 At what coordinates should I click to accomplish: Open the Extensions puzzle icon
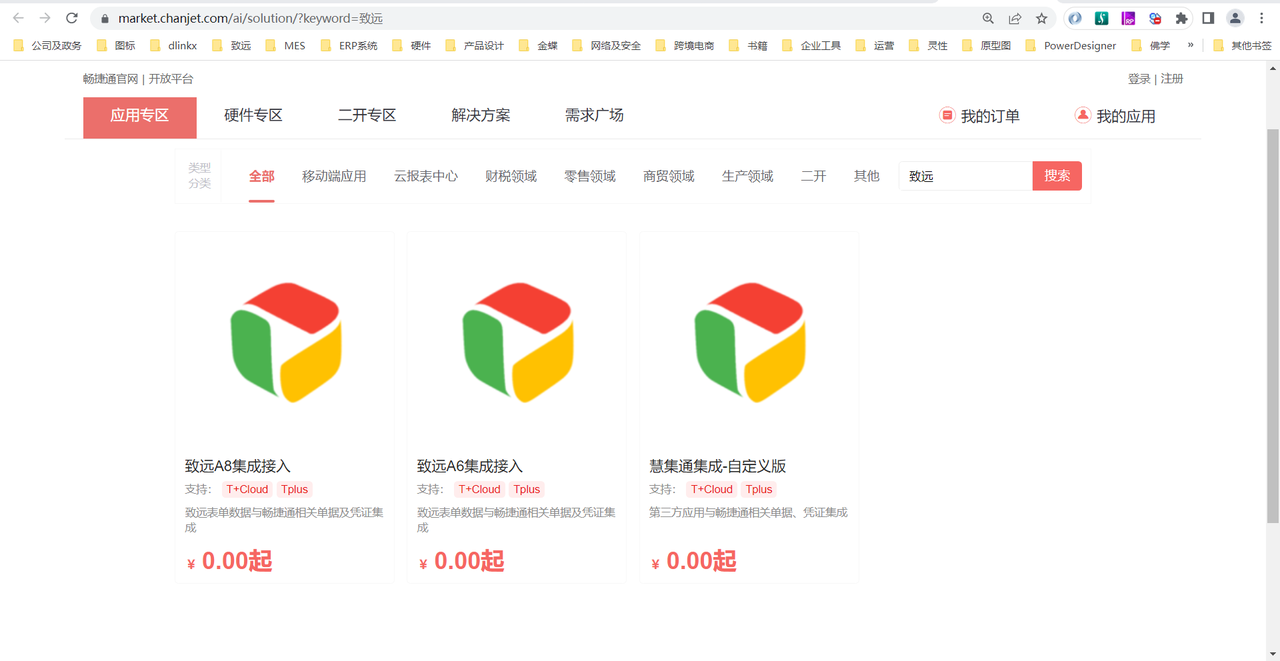pos(1182,18)
